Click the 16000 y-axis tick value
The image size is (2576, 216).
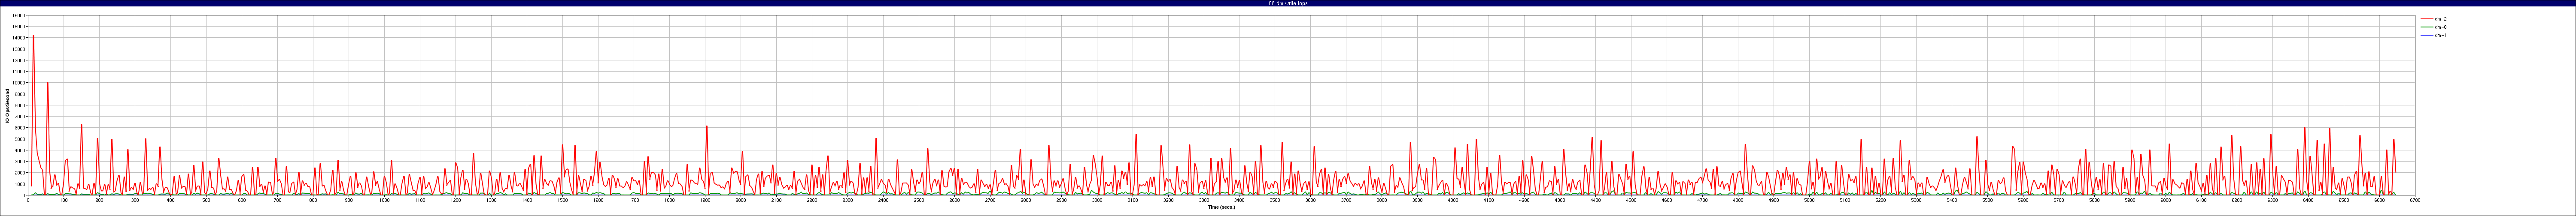(x=19, y=16)
